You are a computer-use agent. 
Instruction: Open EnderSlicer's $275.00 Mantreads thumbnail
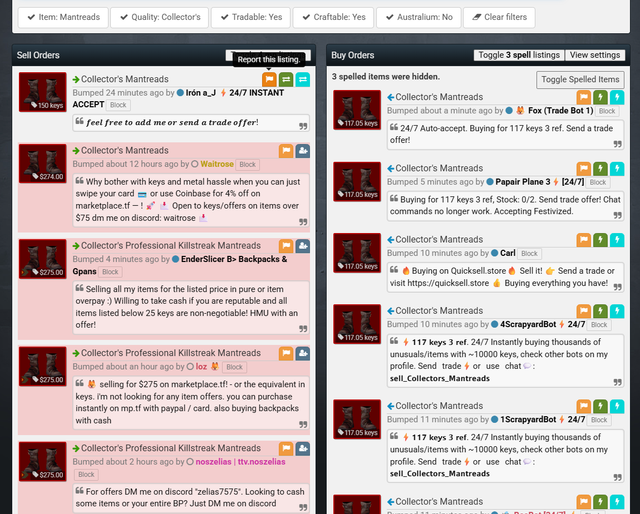(x=42, y=259)
